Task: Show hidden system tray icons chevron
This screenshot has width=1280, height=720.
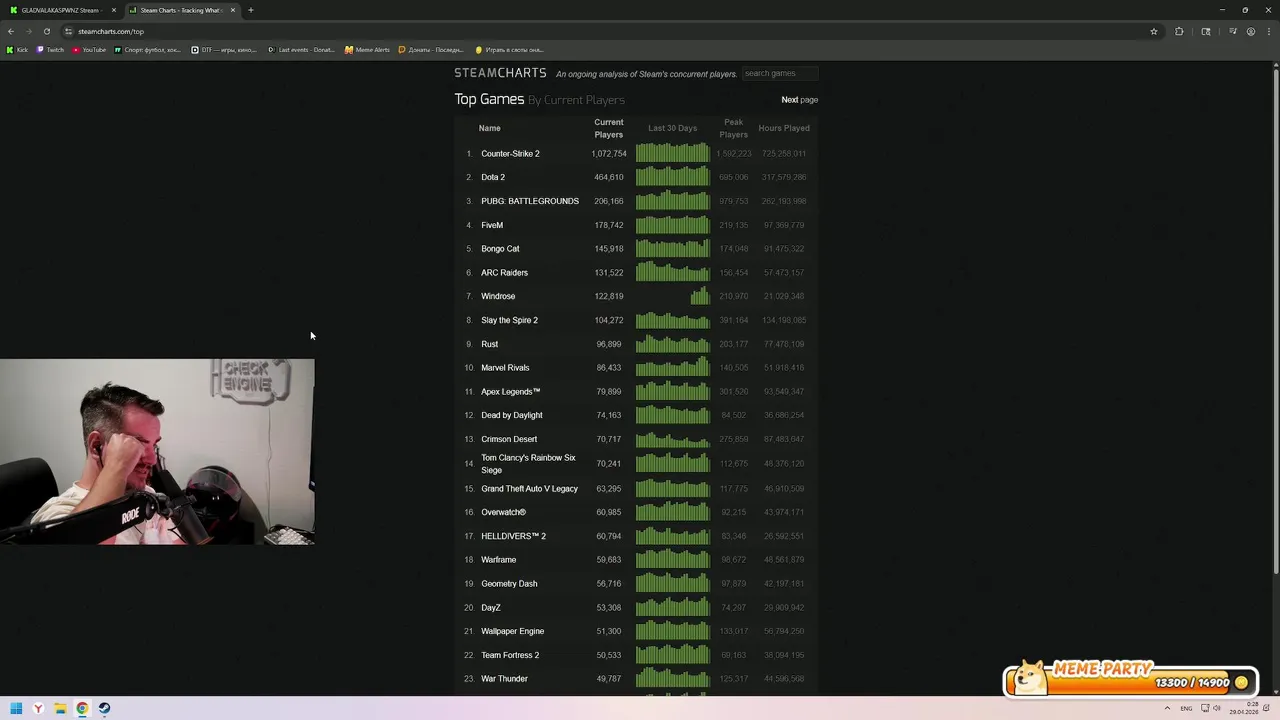Action: (1167, 708)
